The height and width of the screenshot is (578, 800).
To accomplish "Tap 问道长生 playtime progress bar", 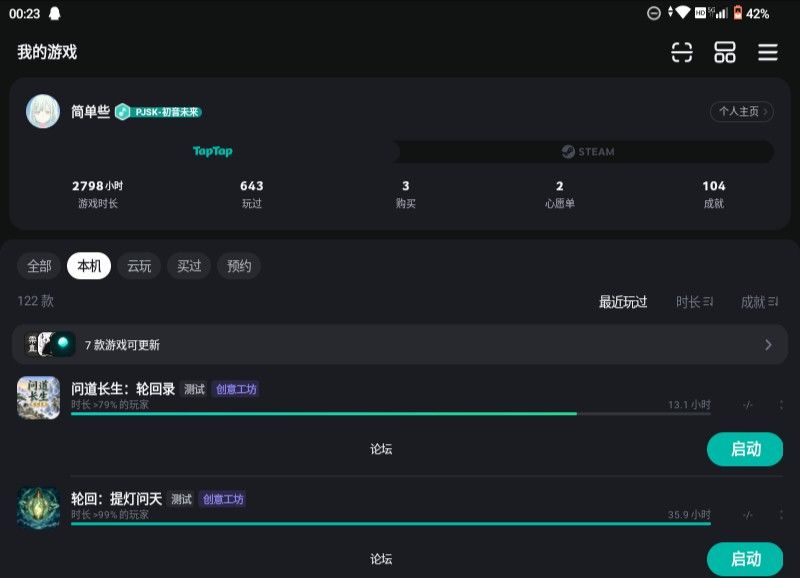I will 390,414.
